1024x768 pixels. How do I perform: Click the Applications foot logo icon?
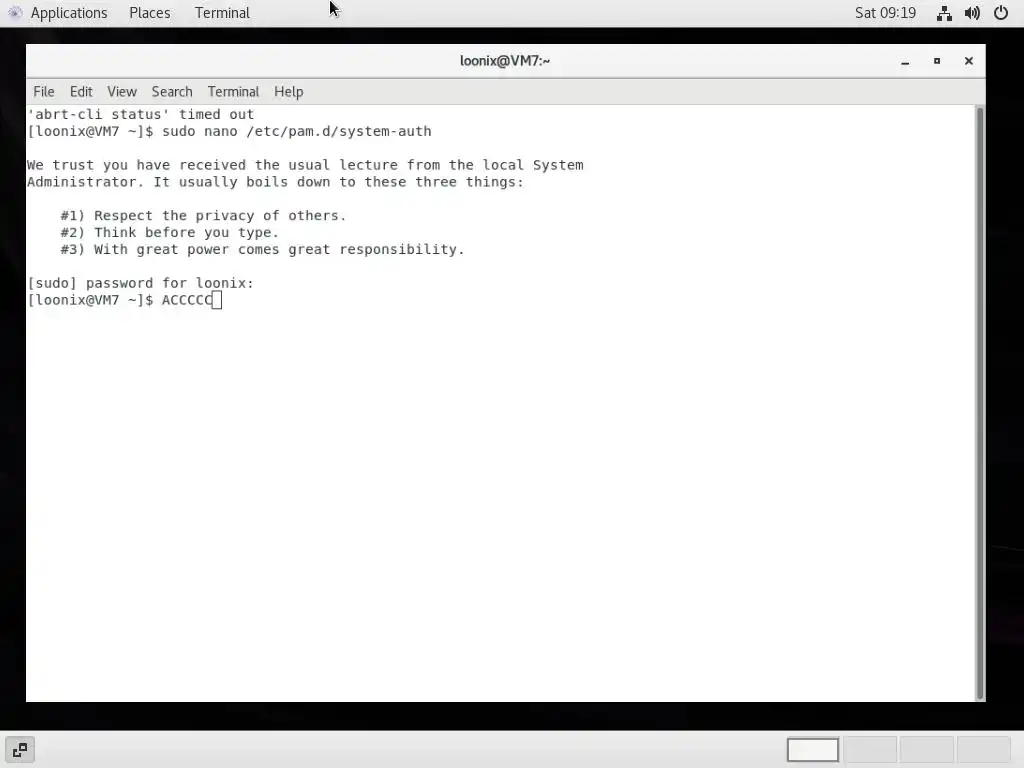(x=15, y=13)
